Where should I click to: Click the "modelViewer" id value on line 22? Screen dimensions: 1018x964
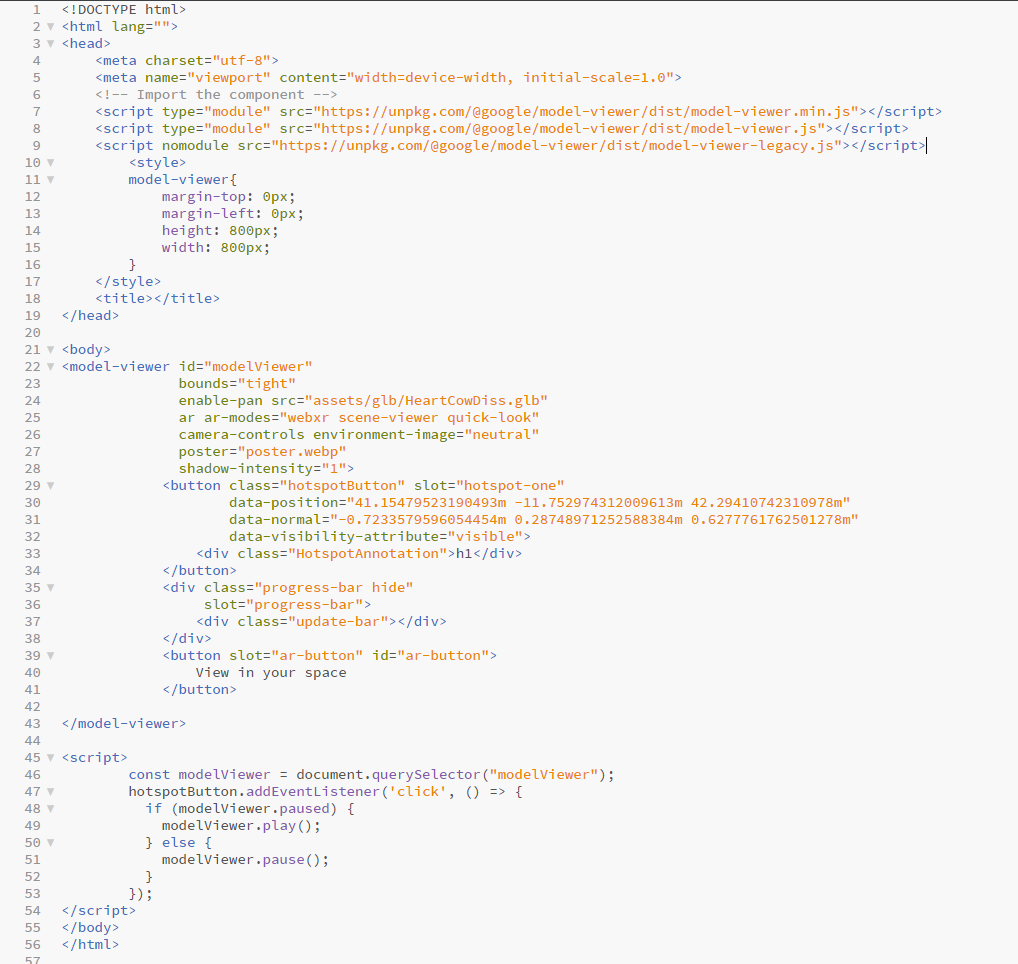point(258,367)
